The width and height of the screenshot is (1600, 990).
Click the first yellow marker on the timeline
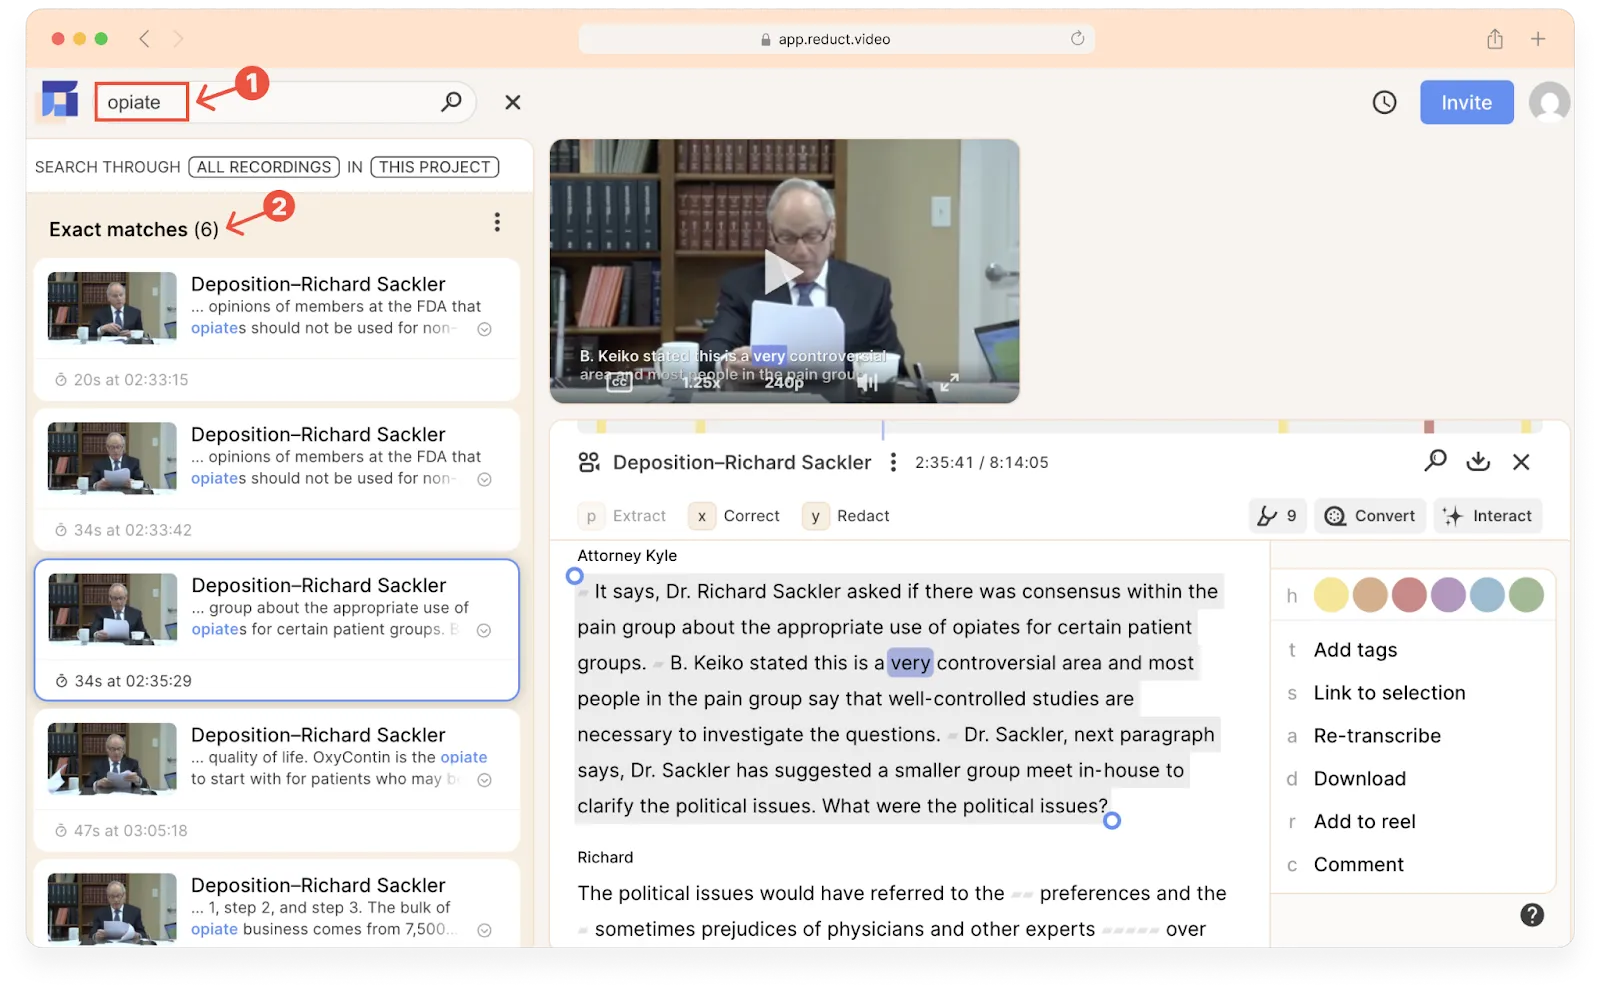pyautogui.click(x=601, y=427)
